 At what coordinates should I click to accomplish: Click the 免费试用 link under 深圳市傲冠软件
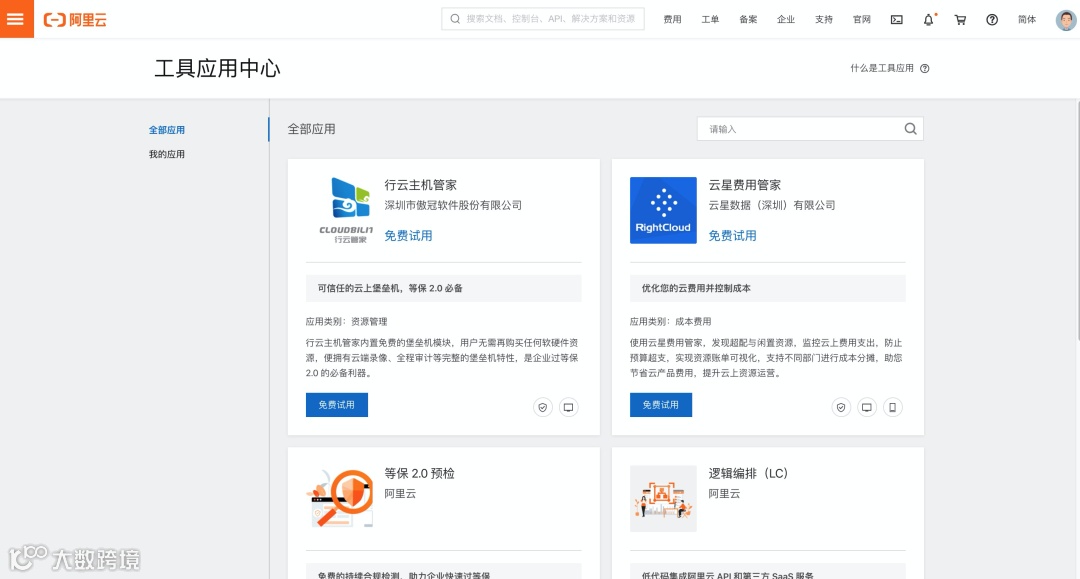[x=408, y=235]
